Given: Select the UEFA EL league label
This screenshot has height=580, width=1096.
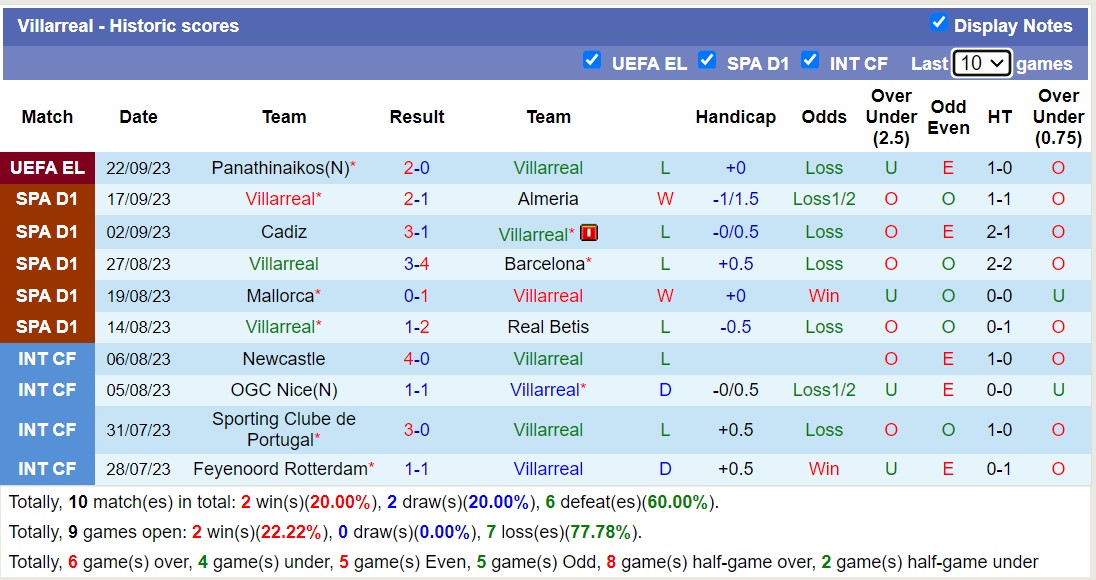Looking at the screenshot, I should pos(48,168).
